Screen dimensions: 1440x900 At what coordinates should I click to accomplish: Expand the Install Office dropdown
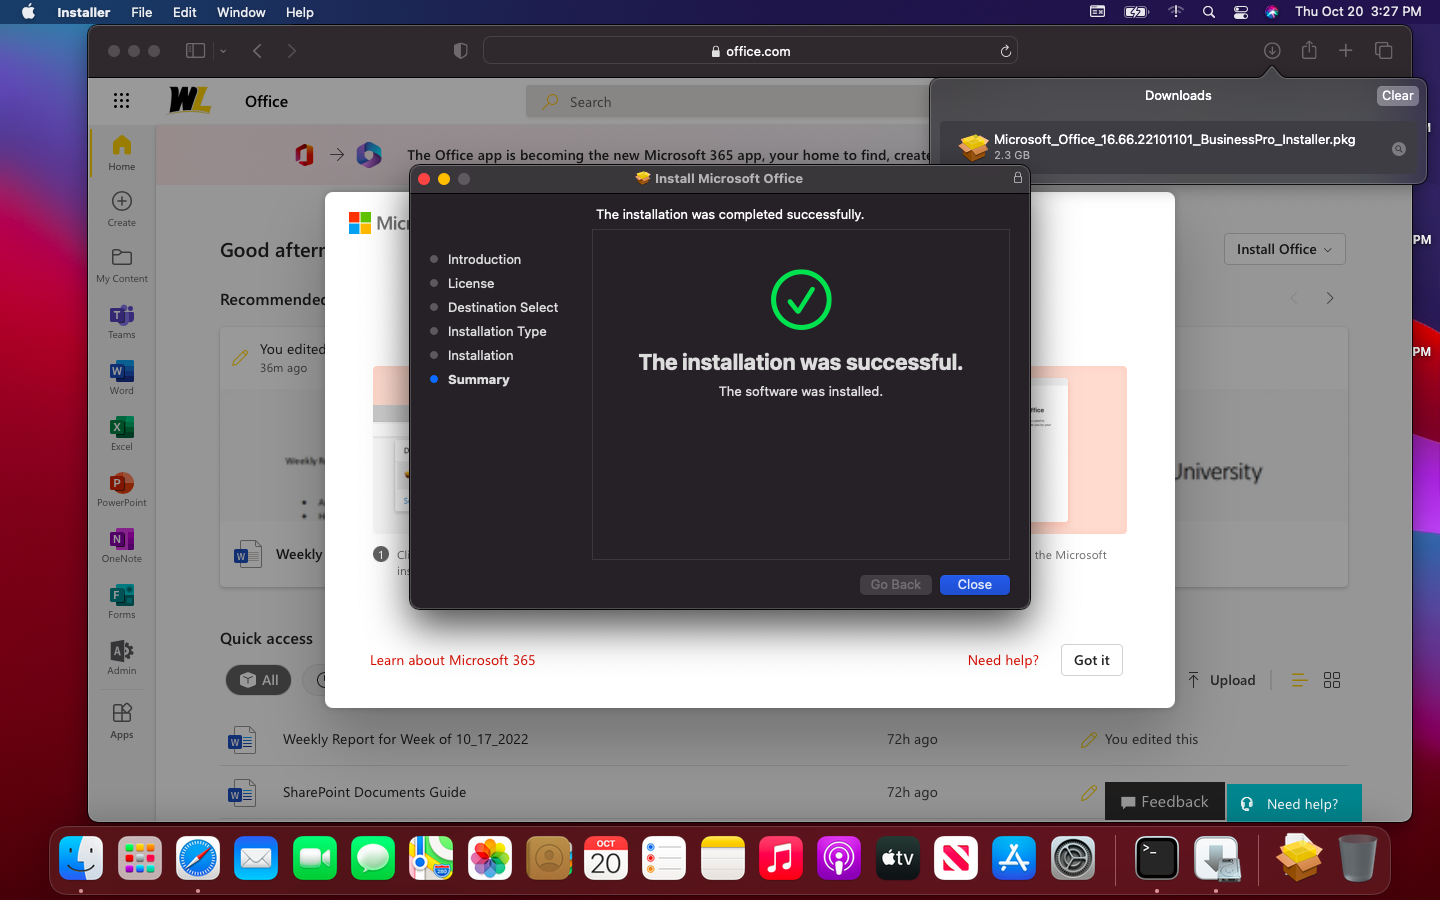pyautogui.click(x=1284, y=249)
